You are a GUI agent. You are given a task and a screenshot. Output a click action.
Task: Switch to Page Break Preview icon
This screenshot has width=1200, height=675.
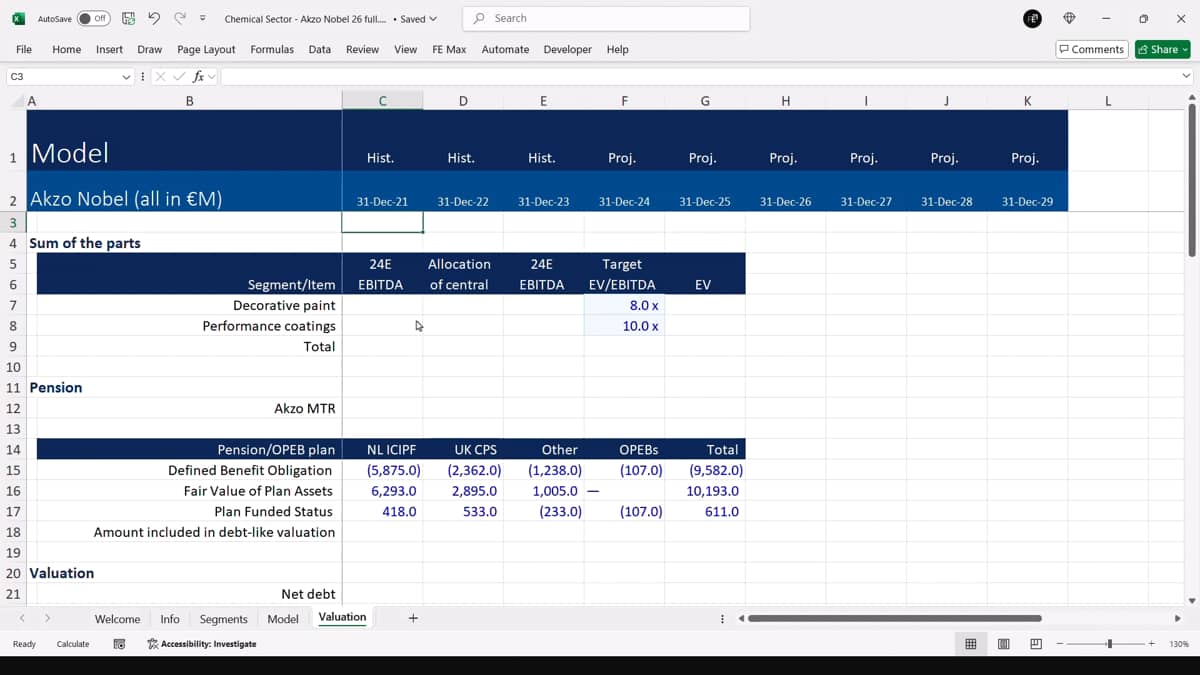pyautogui.click(x=1036, y=644)
